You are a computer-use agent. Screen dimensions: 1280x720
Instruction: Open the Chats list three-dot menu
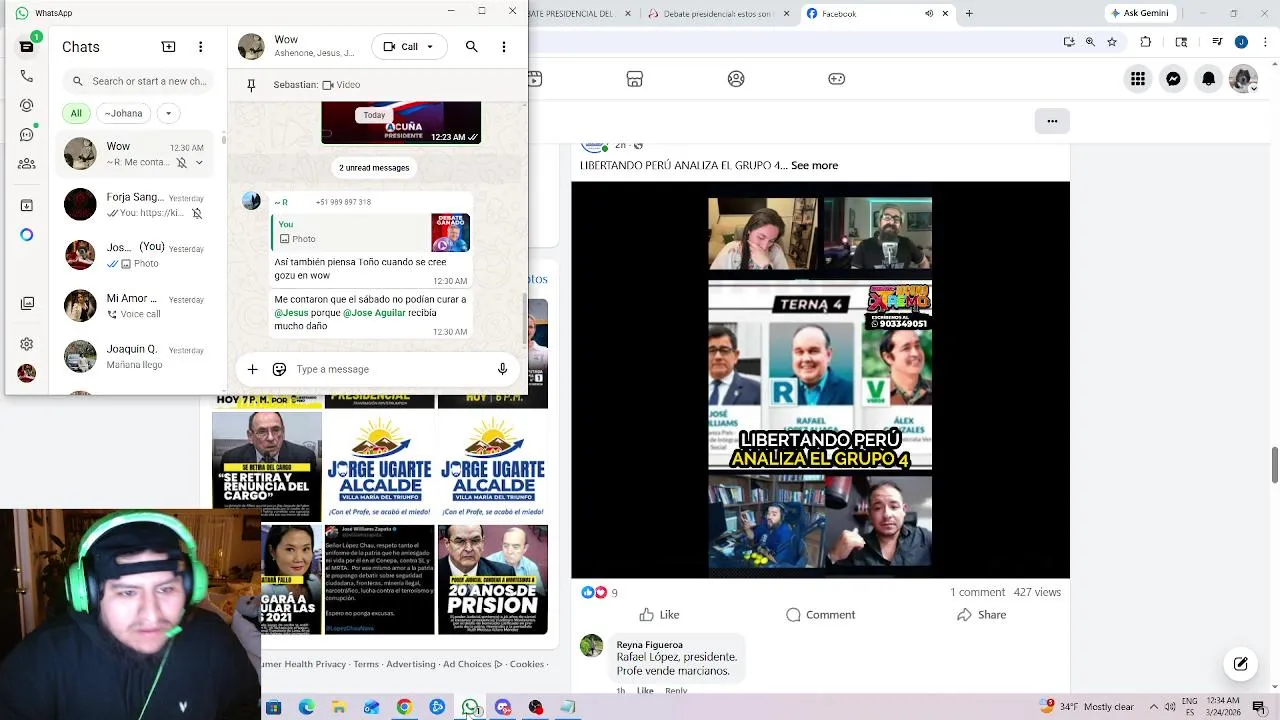200,47
